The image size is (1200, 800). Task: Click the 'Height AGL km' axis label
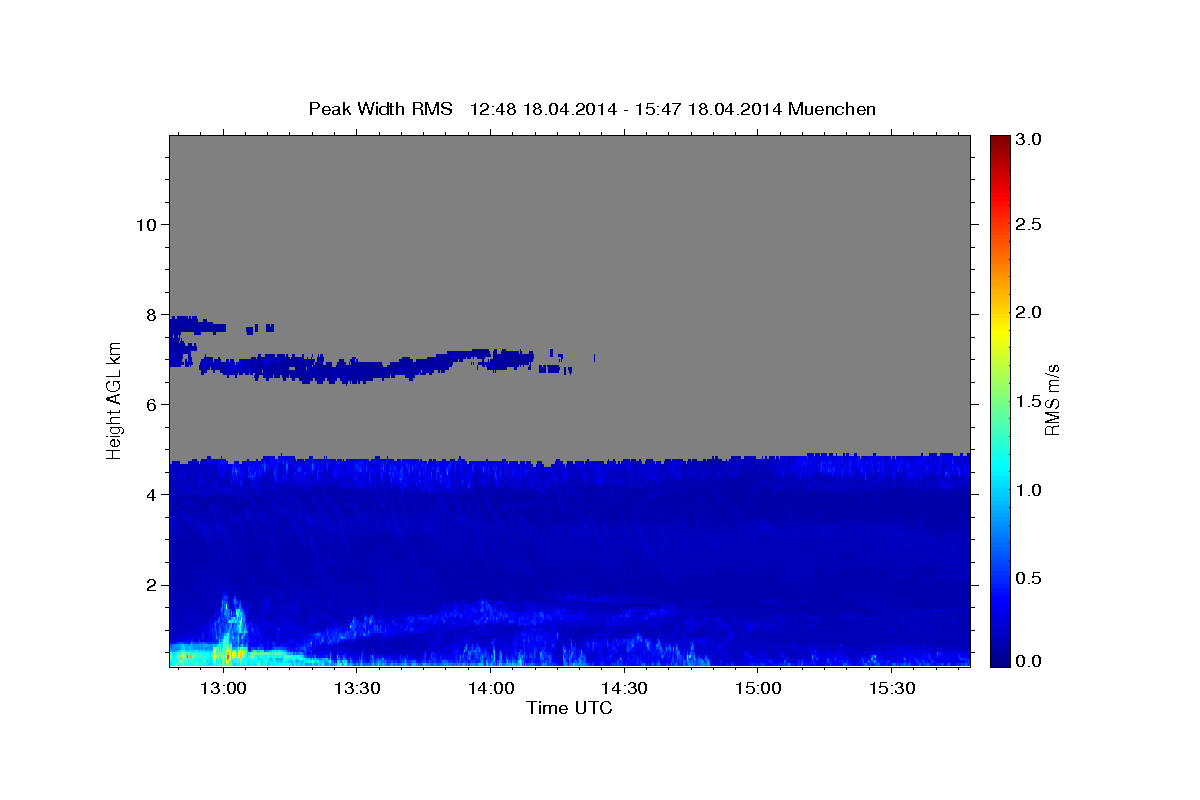(x=114, y=400)
